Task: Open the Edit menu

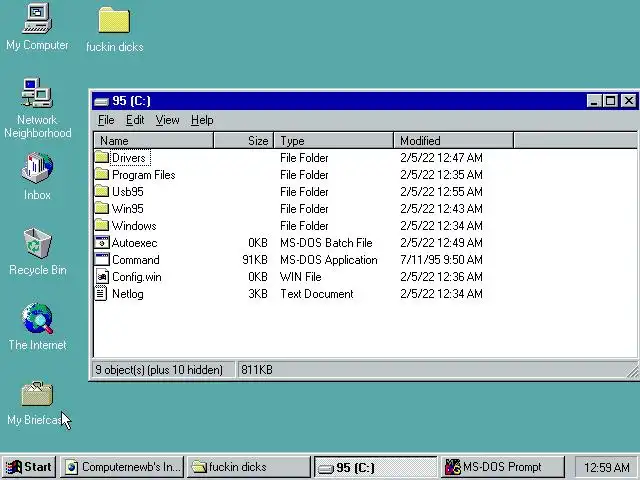Action: (135, 120)
